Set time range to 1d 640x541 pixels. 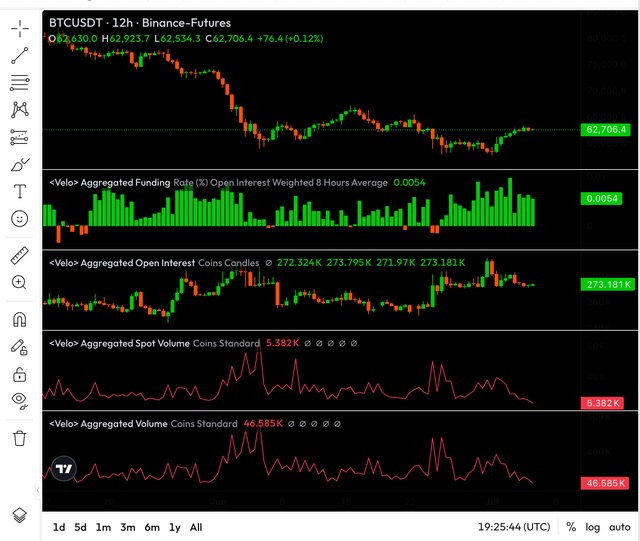(59, 528)
